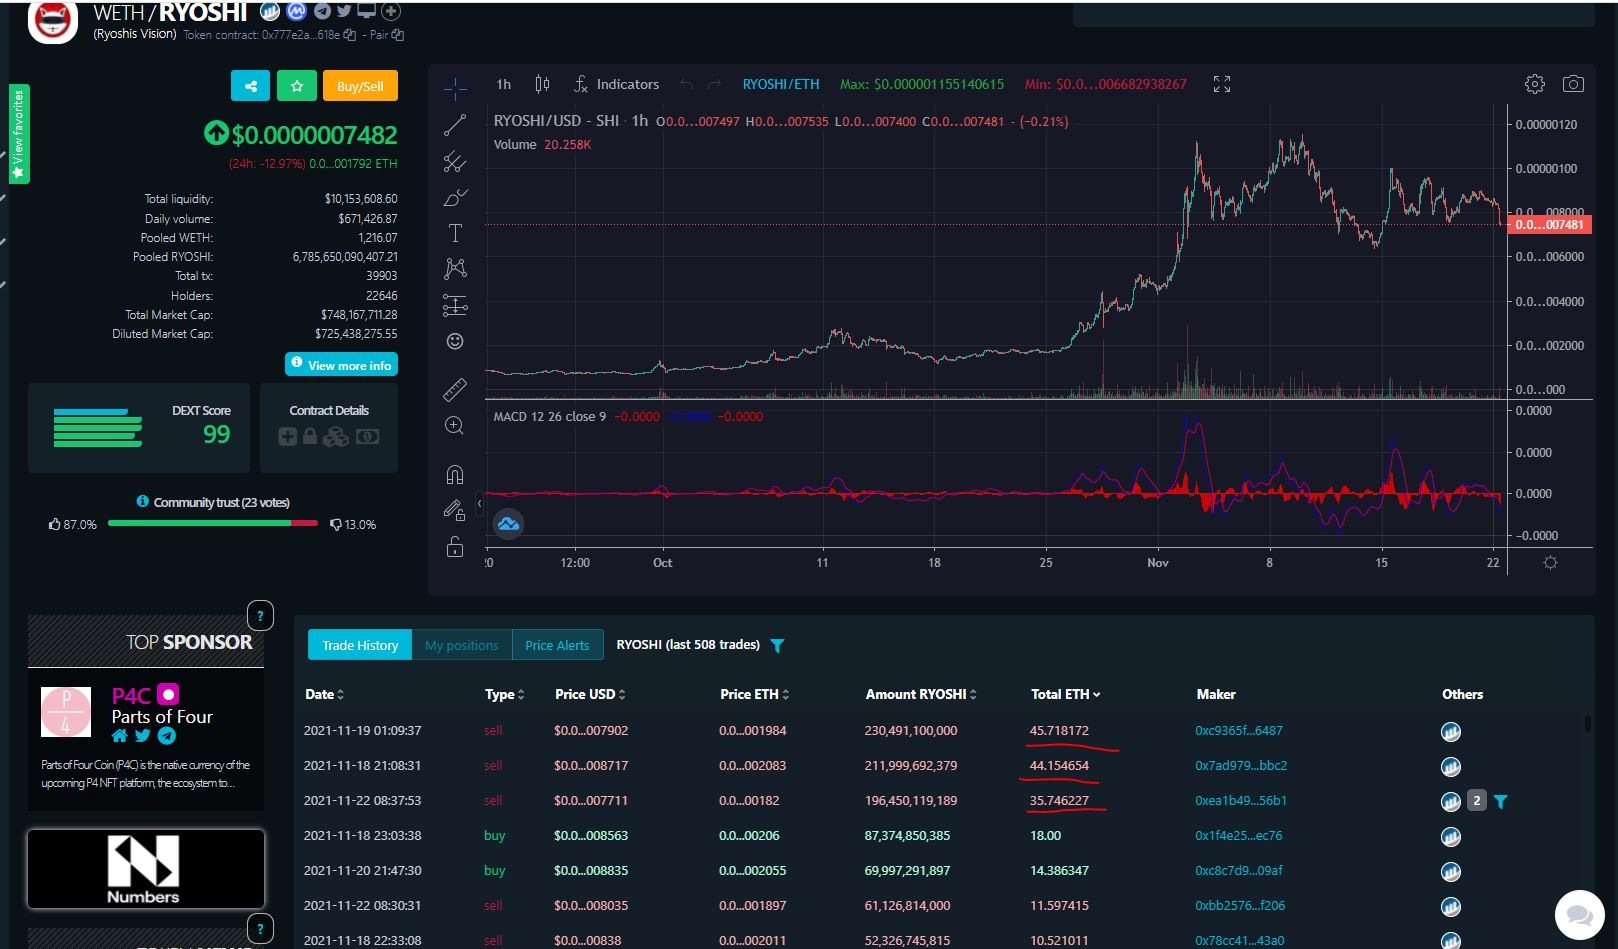
Task: Vote thumbs up for community trust
Action: click(x=55, y=524)
